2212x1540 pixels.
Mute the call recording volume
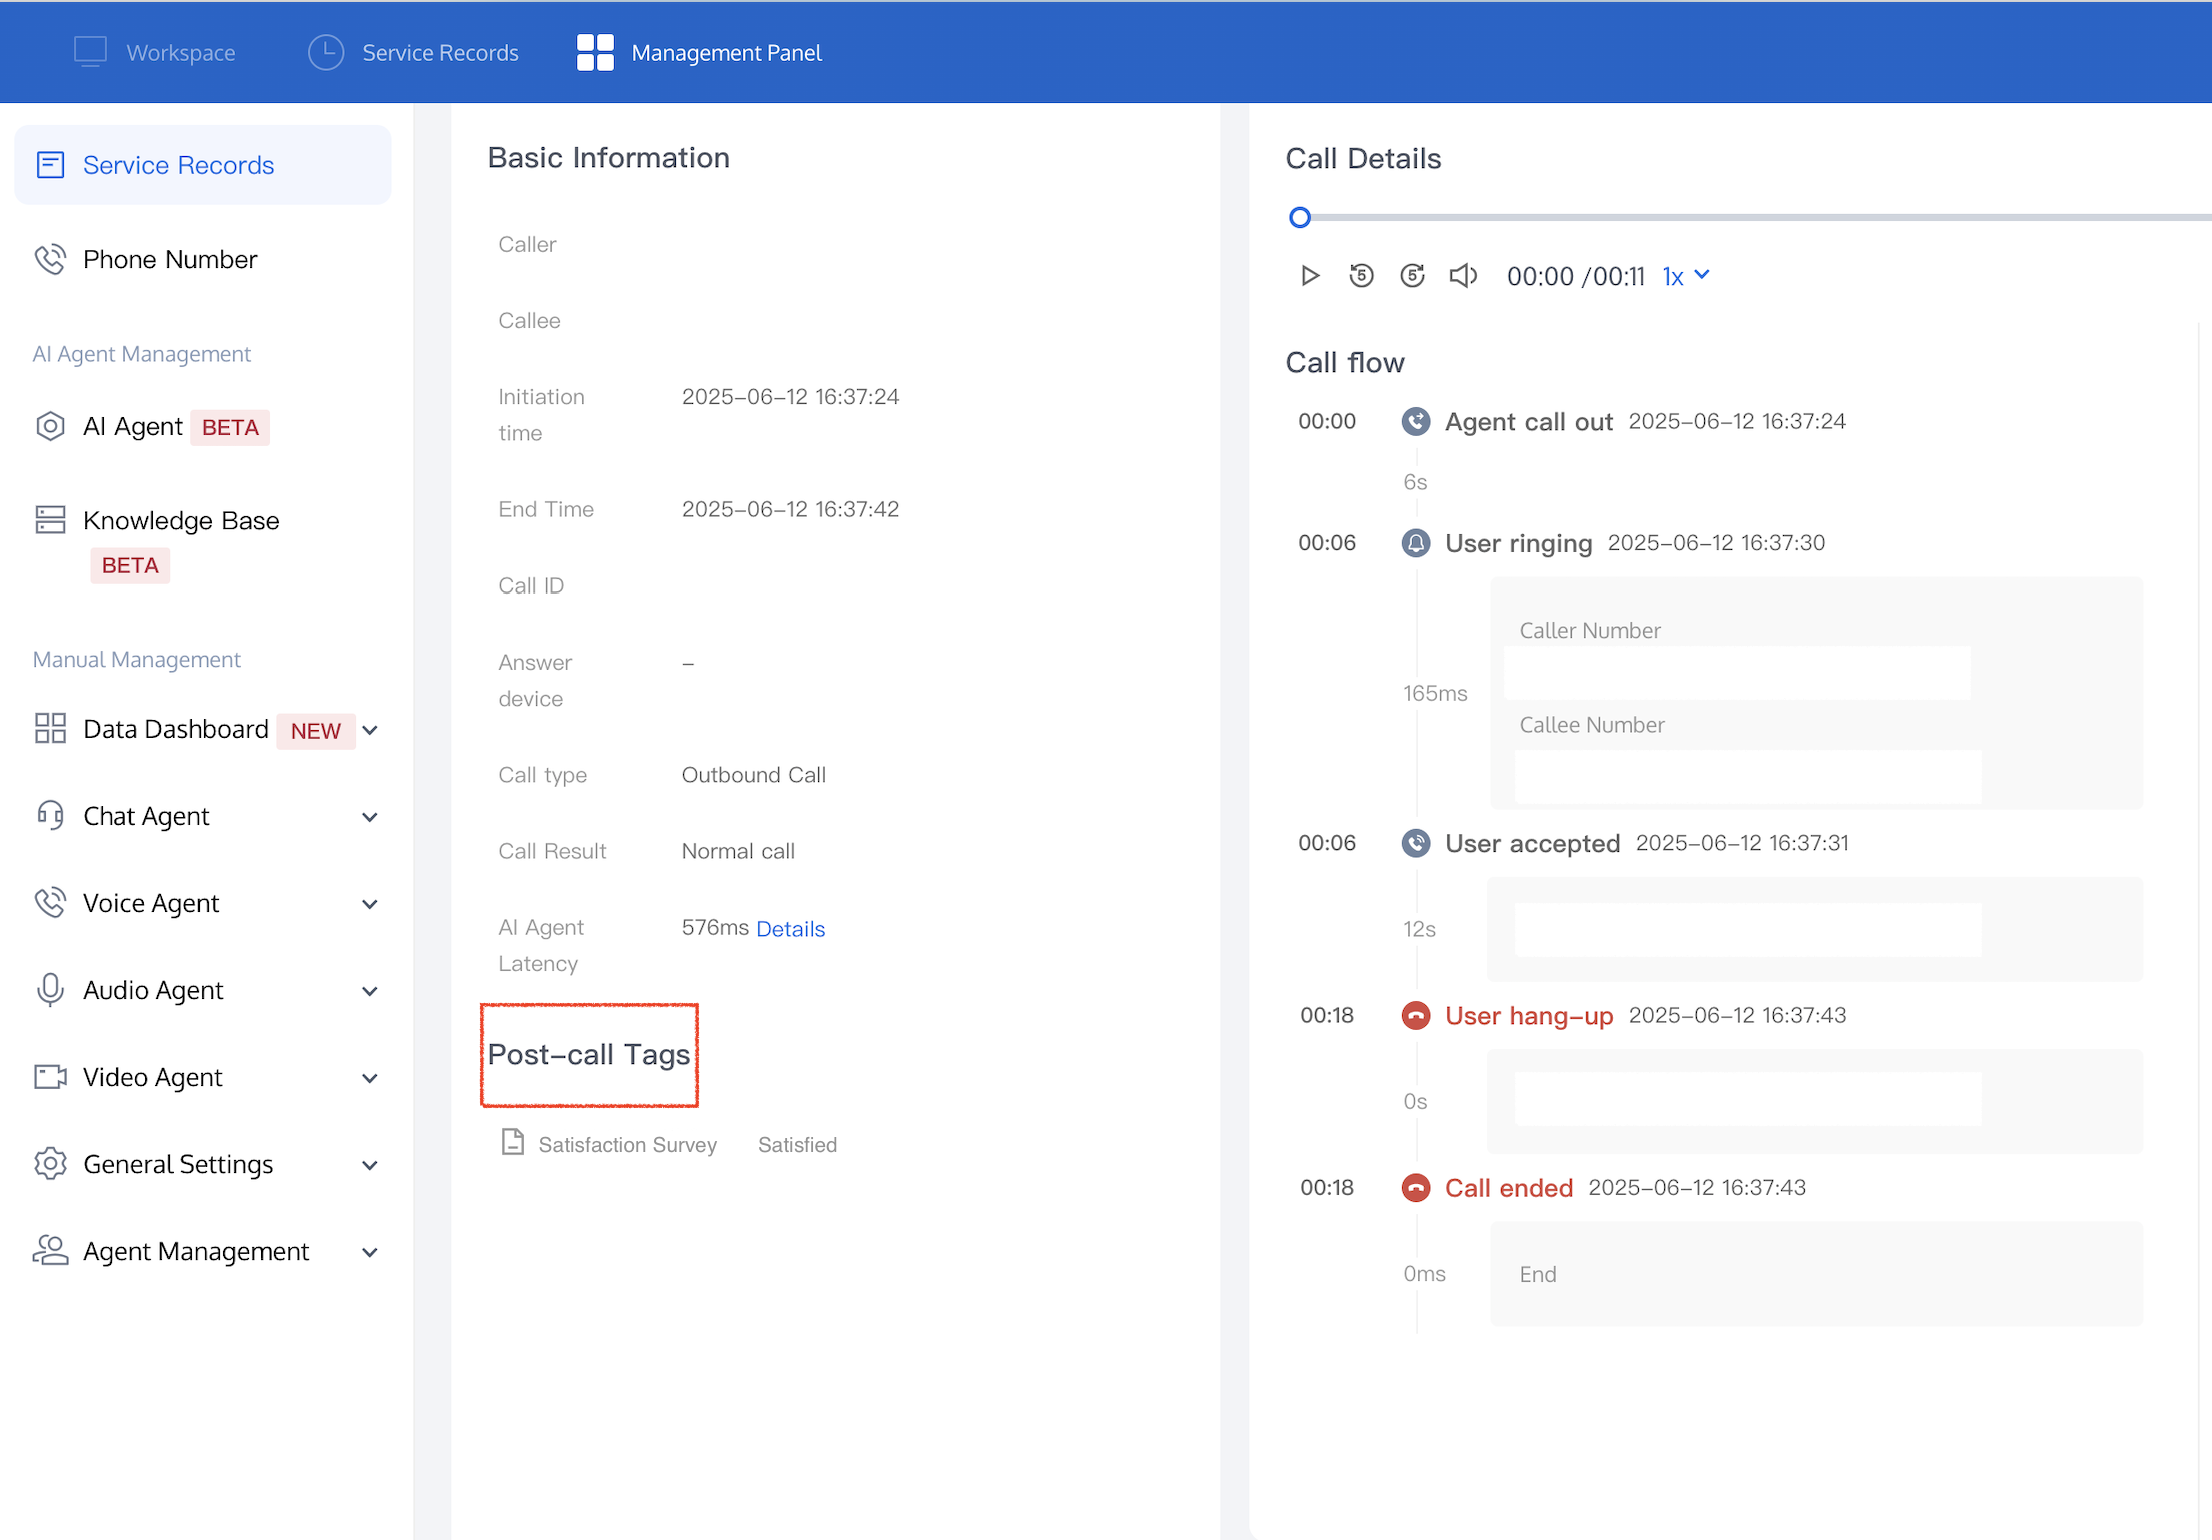point(1463,276)
